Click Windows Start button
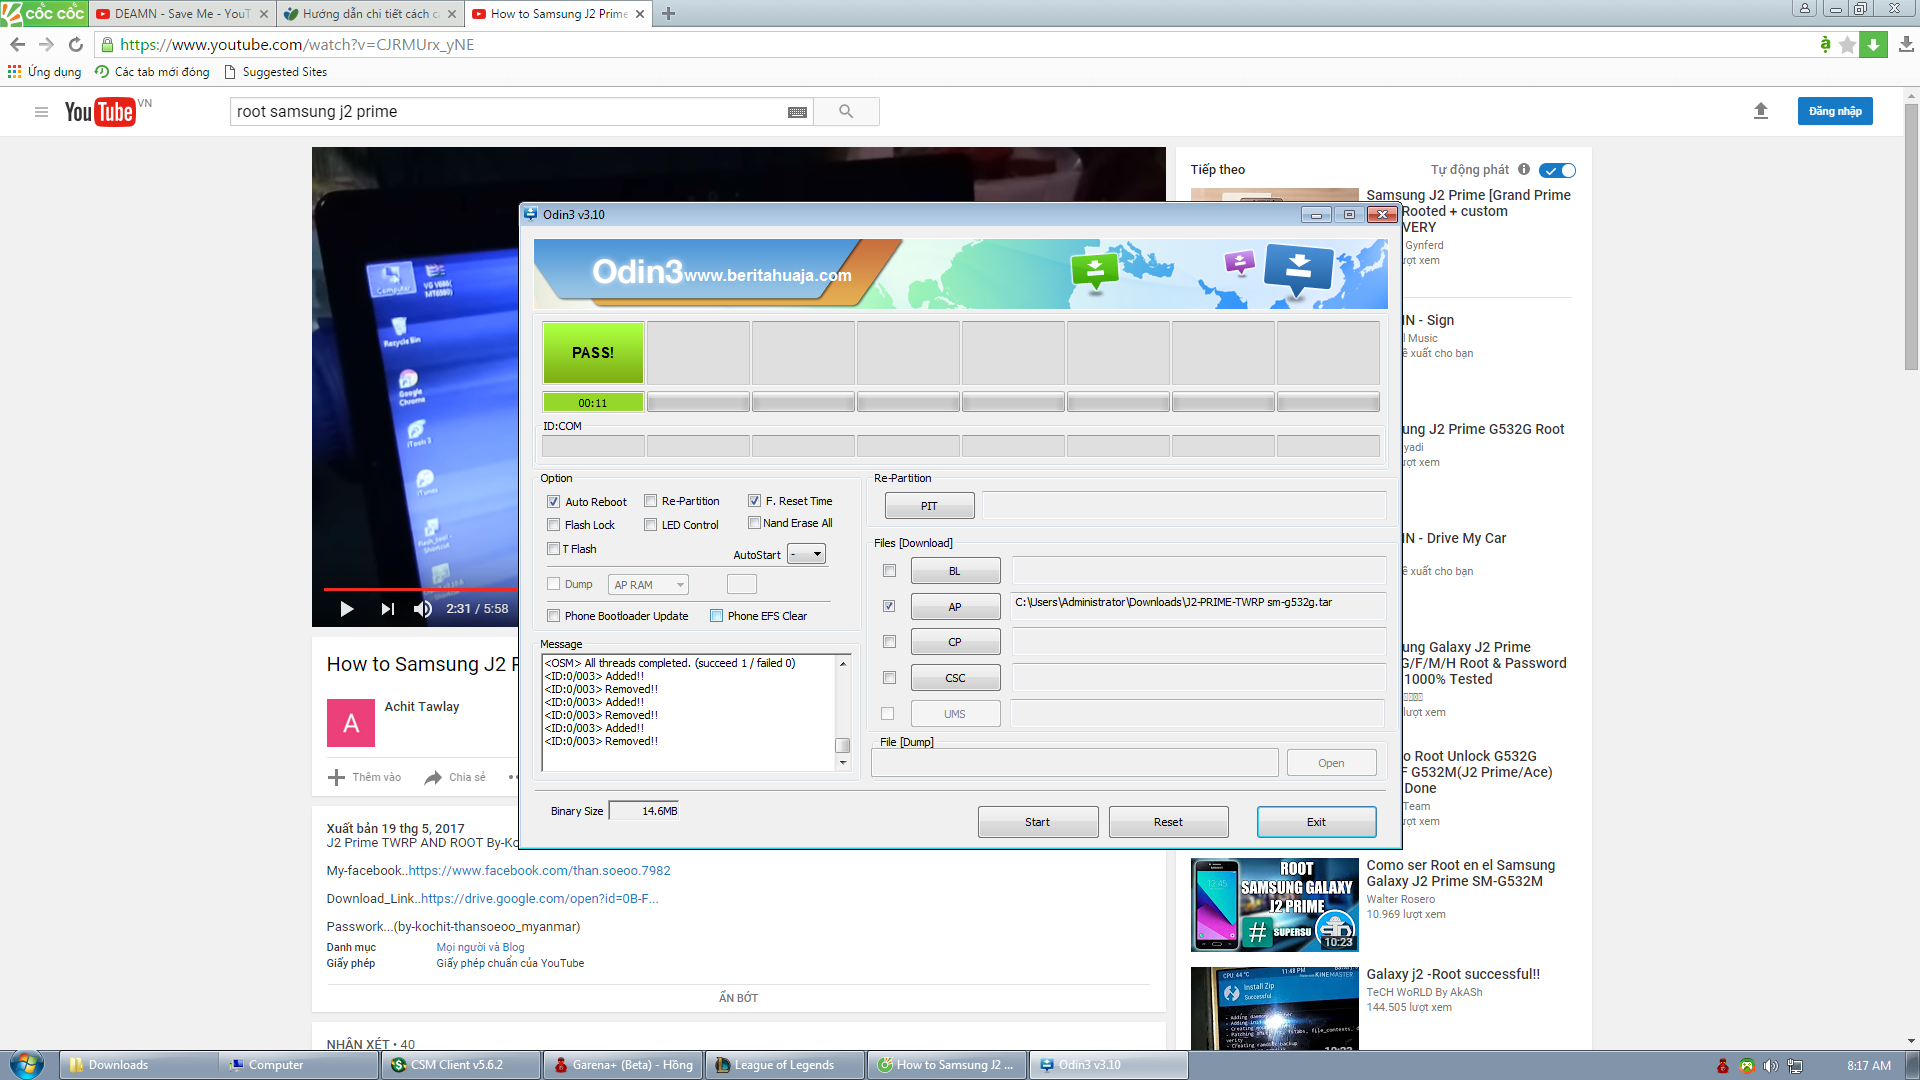The image size is (1920, 1080). point(27,1064)
